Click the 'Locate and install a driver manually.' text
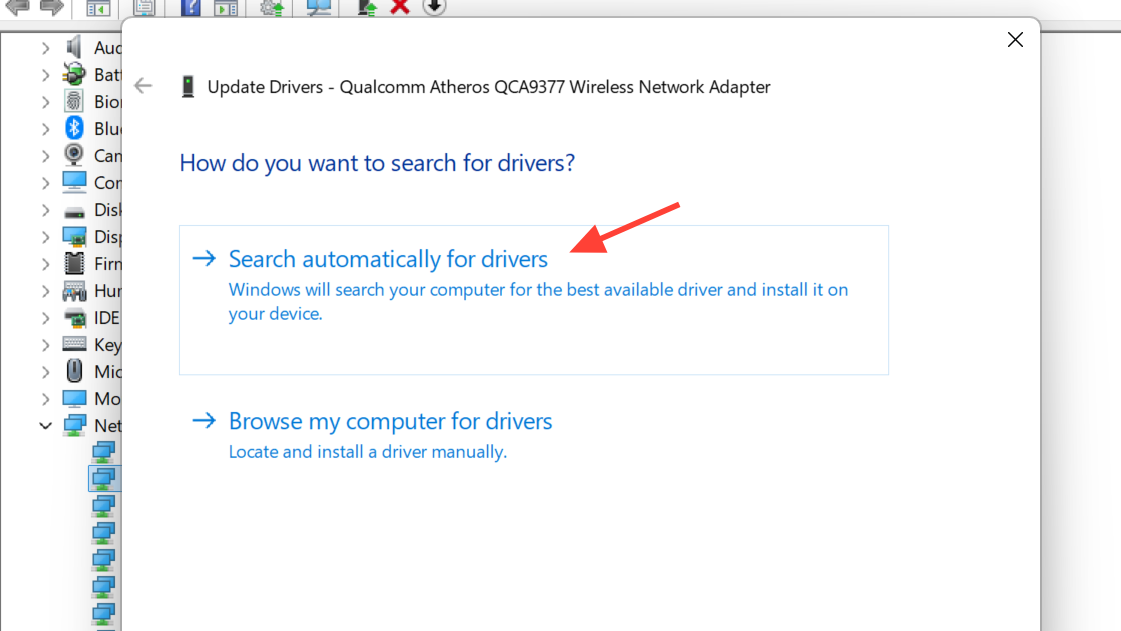The width and height of the screenshot is (1121, 631). [x=367, y=452]
